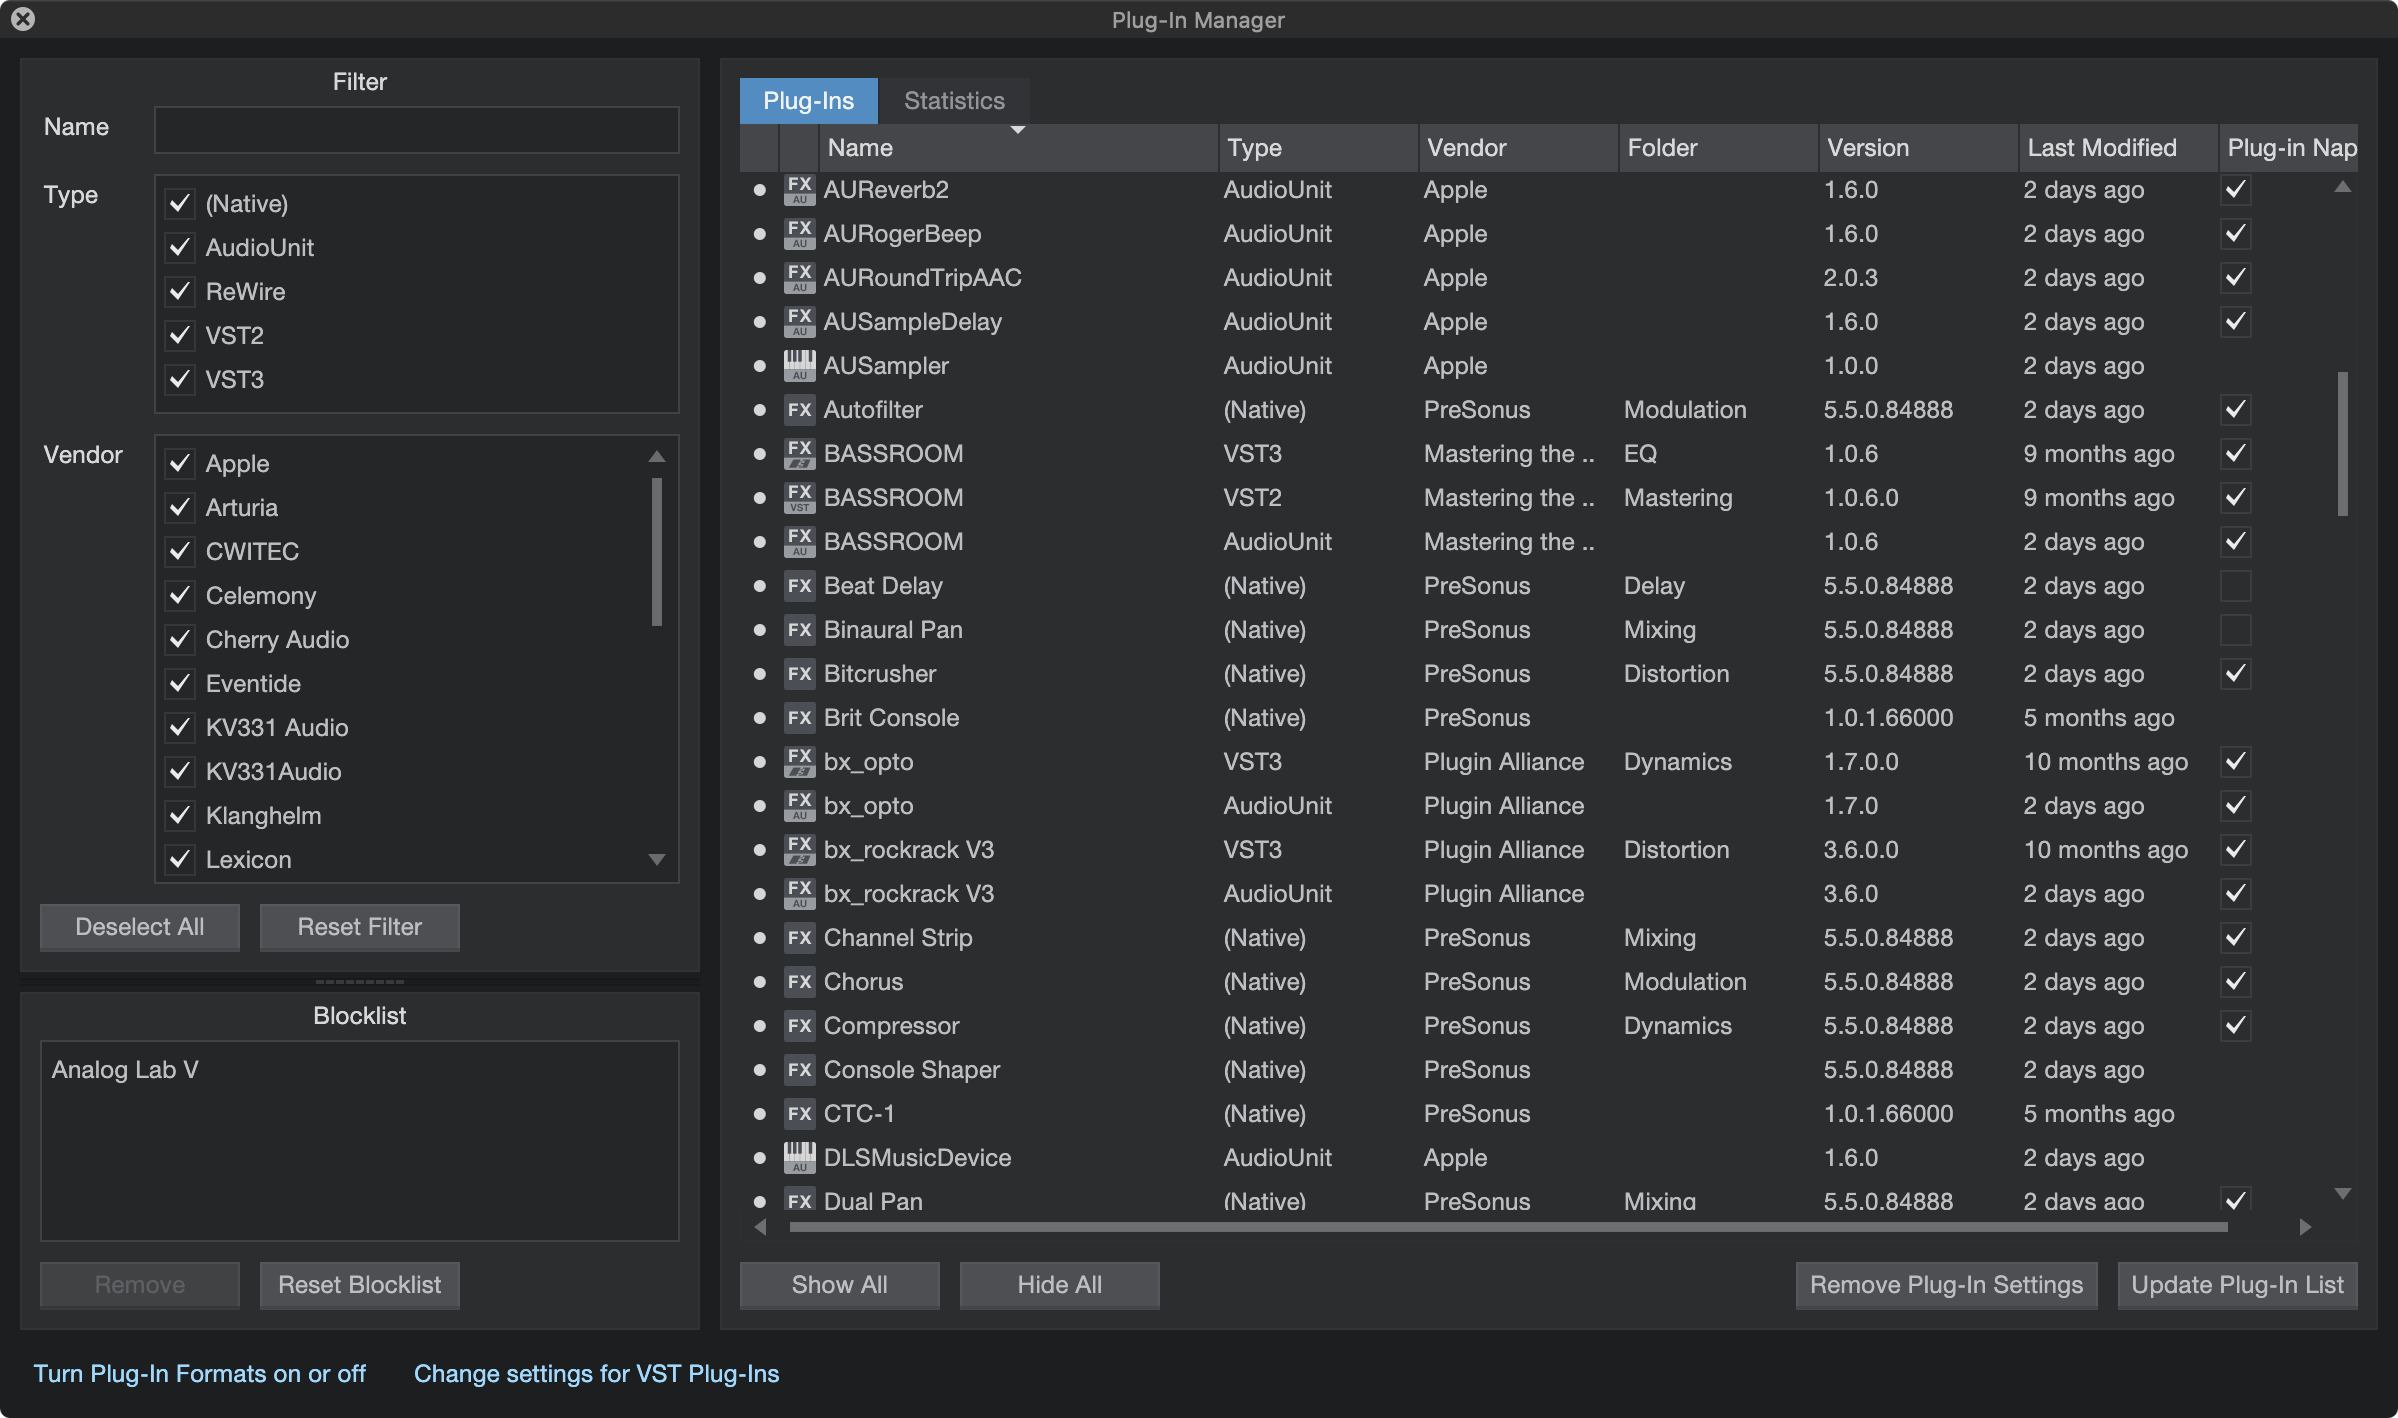Image resolution: width=2398 pixels, height=1418 pixels.
Task: Uncheck the Klanghelm vendor filter
Action: point(180,816)
